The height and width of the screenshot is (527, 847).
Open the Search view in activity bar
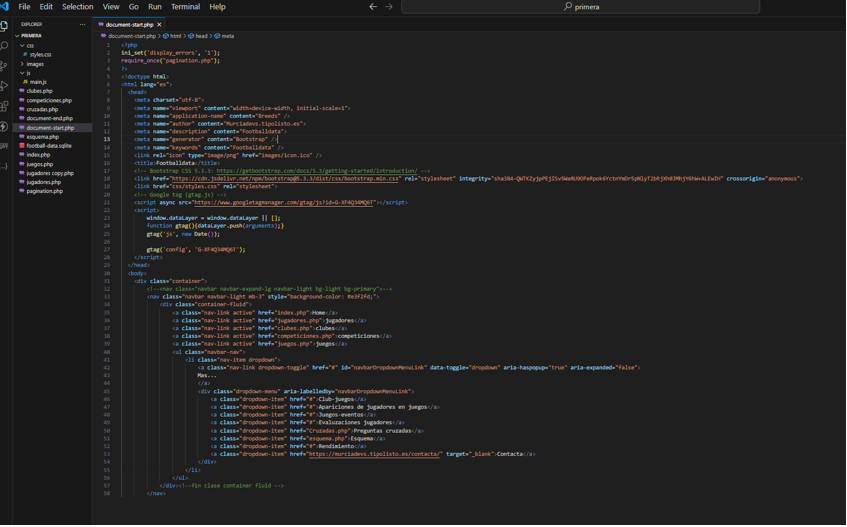coord(5,45)
